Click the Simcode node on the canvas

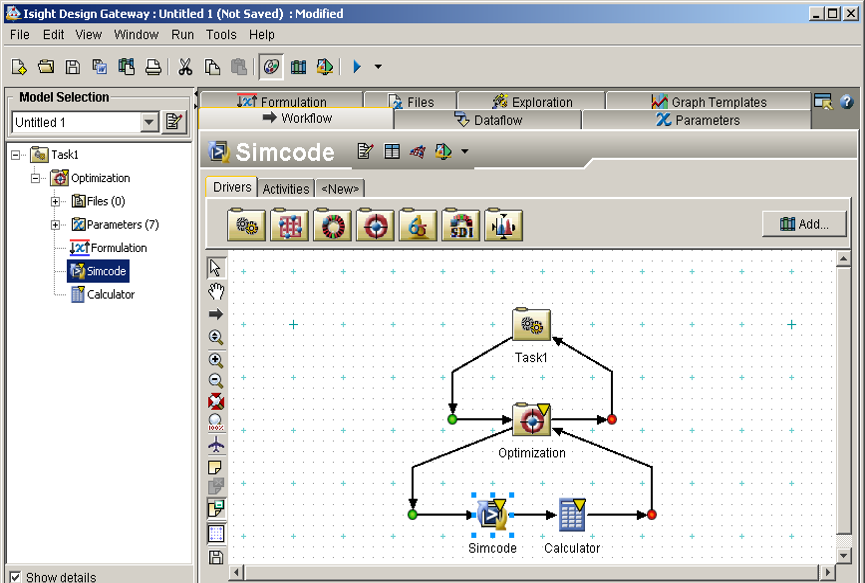click(x=492, y=515)
